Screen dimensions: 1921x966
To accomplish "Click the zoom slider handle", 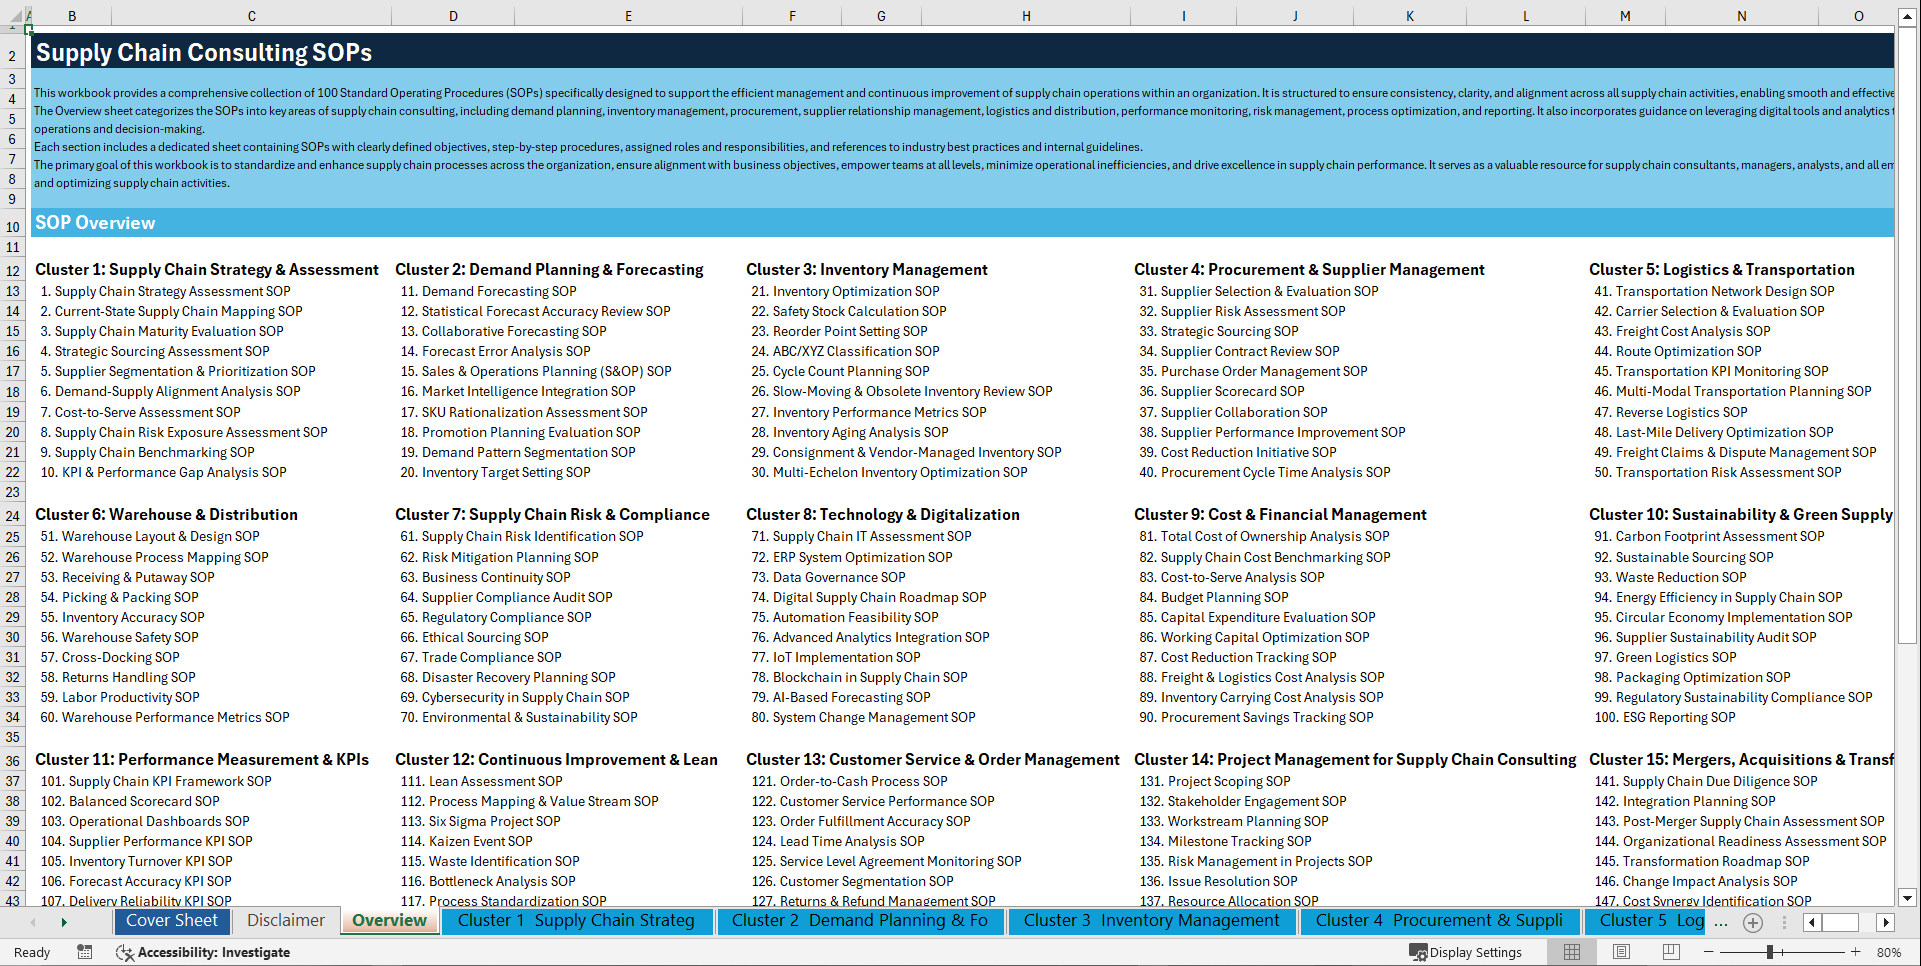I will (1770, 951).
